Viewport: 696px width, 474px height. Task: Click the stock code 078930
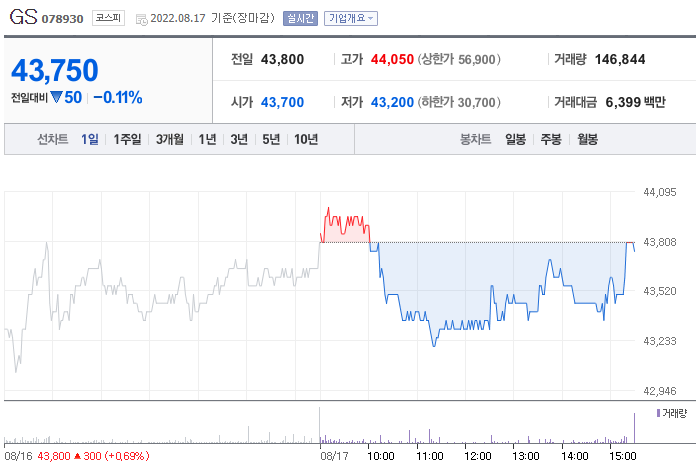pos(63,19)
